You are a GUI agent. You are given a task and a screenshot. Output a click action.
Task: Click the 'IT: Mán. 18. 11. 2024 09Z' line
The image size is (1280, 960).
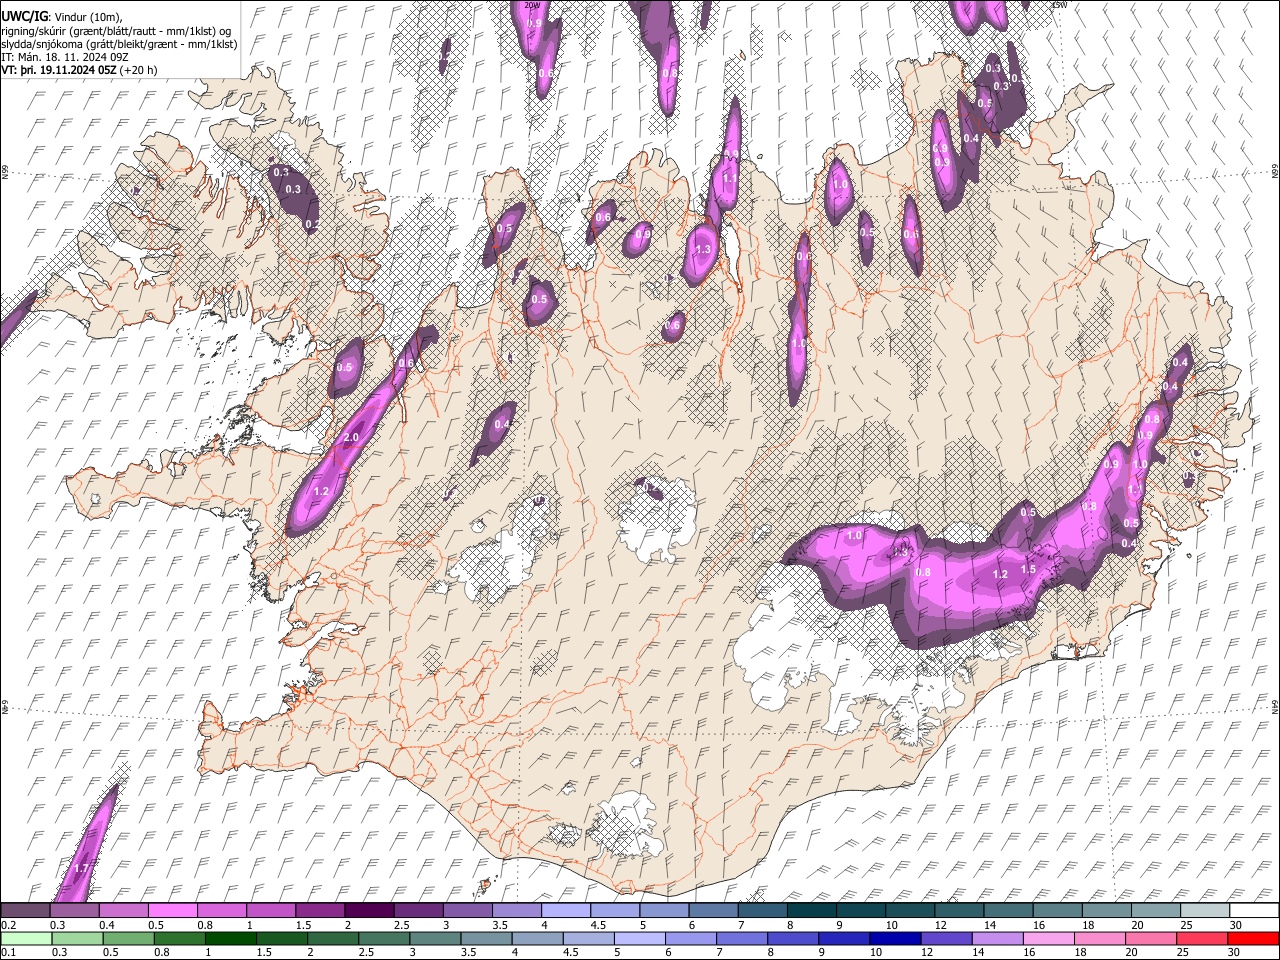[x=64, y=57]
